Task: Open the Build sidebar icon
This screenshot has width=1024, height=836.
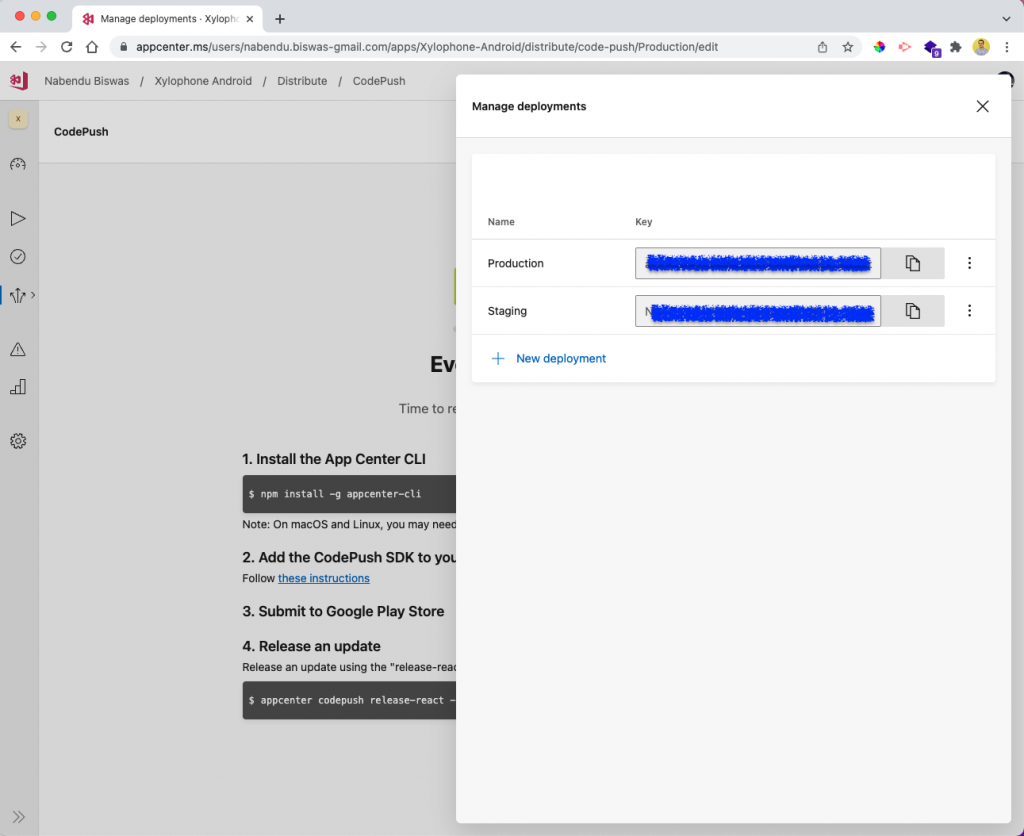Action: point(18,218)
